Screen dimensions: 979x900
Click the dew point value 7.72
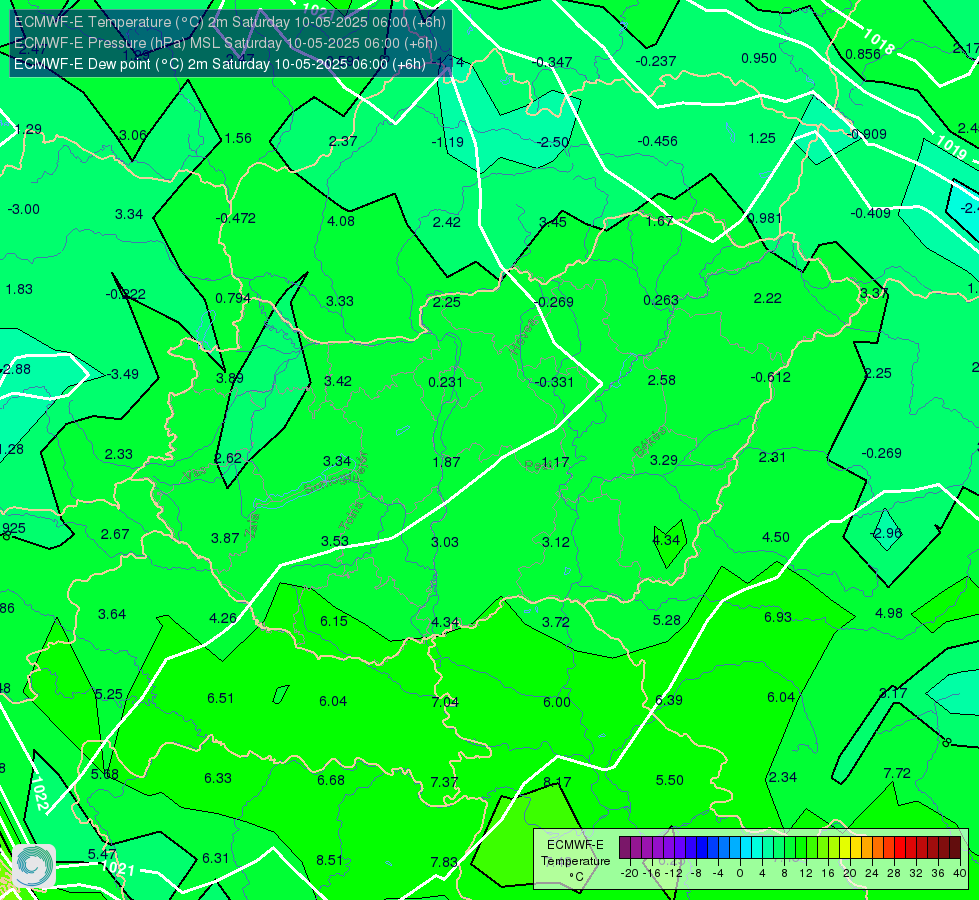[897, 773]
